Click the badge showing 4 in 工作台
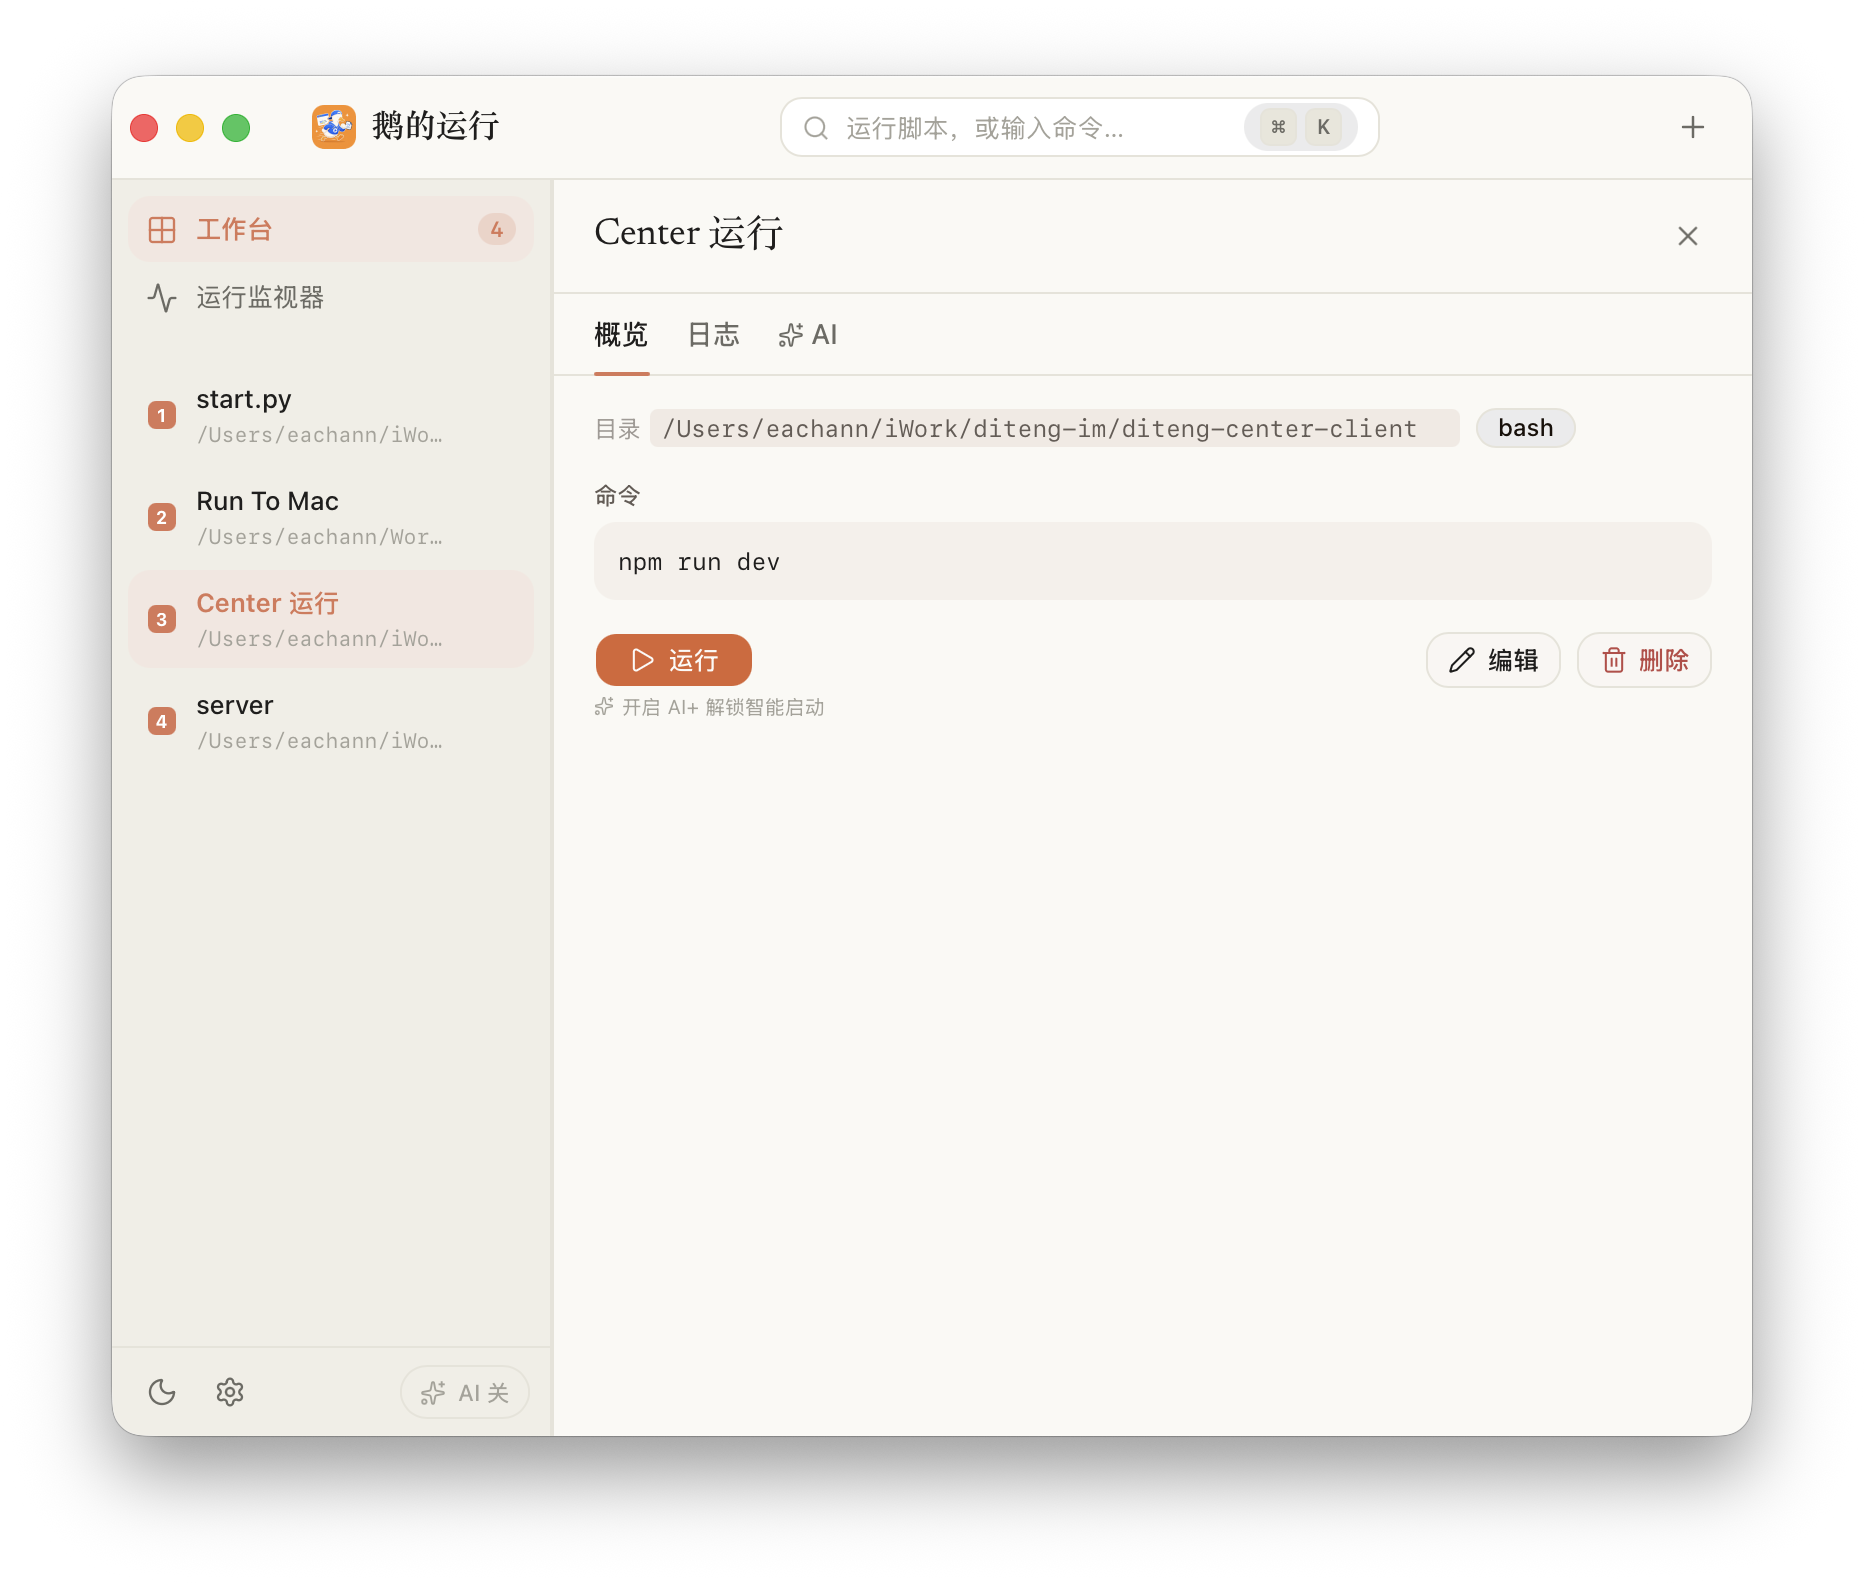 (x=496, y=229)
